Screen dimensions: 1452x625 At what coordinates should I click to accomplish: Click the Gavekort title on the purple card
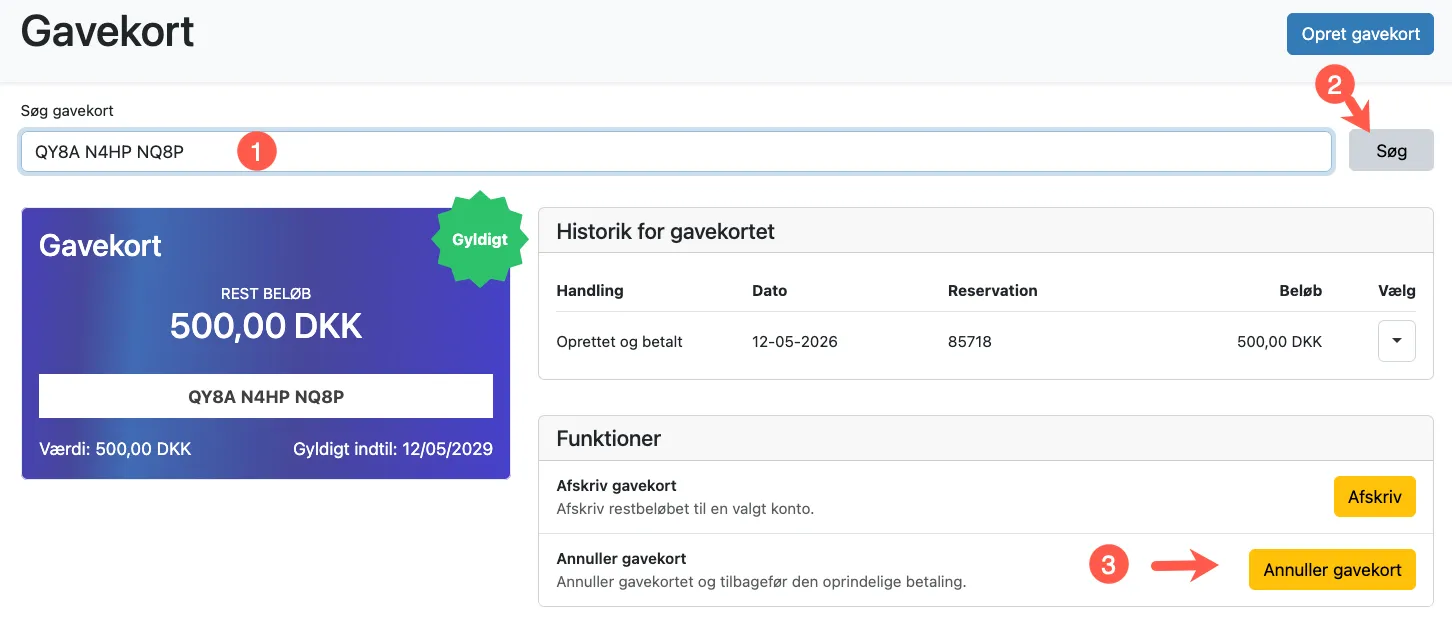(x=100, y=246)
